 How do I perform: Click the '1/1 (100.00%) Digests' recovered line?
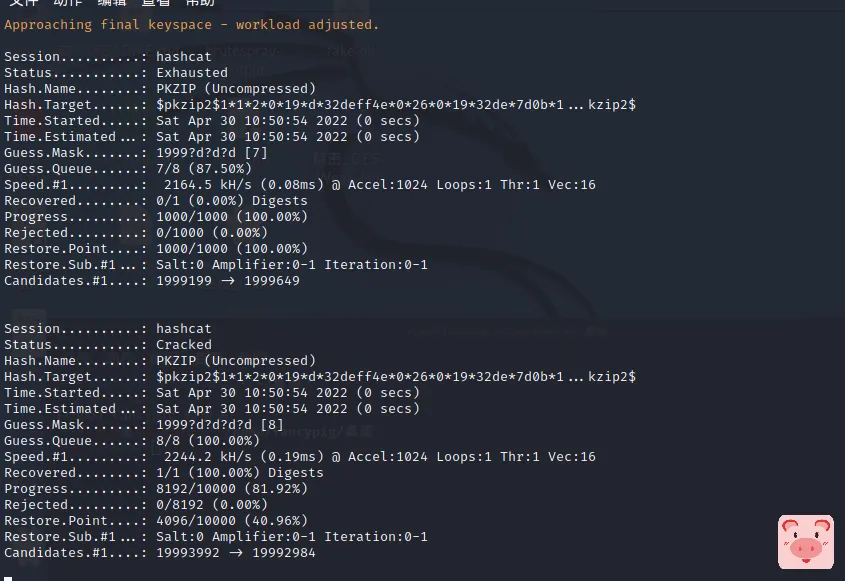(240, 472)
